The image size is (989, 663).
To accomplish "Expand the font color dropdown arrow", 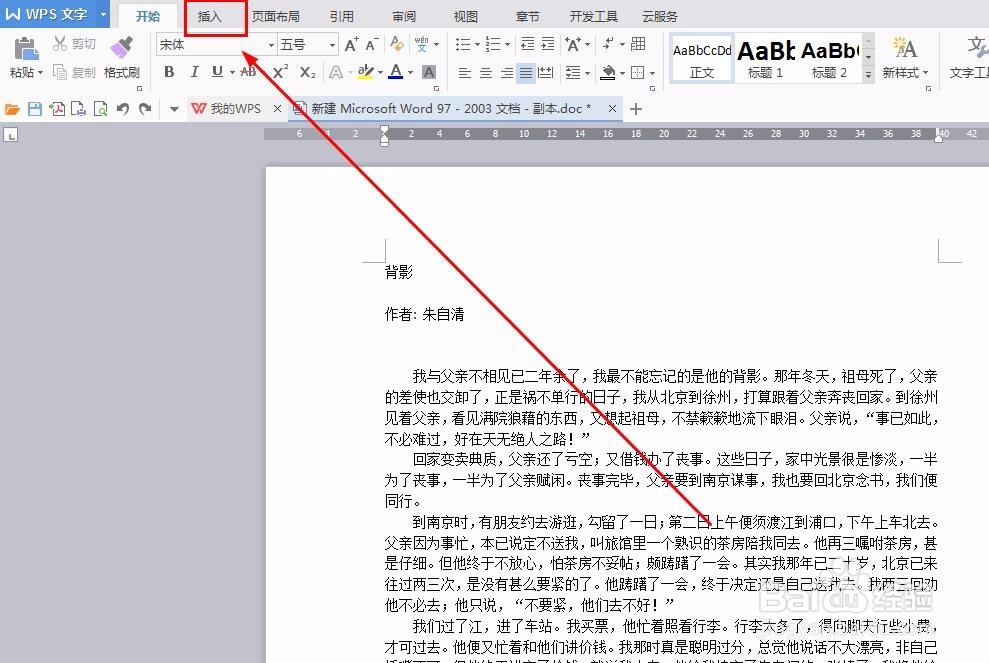I will coord(411,73).
